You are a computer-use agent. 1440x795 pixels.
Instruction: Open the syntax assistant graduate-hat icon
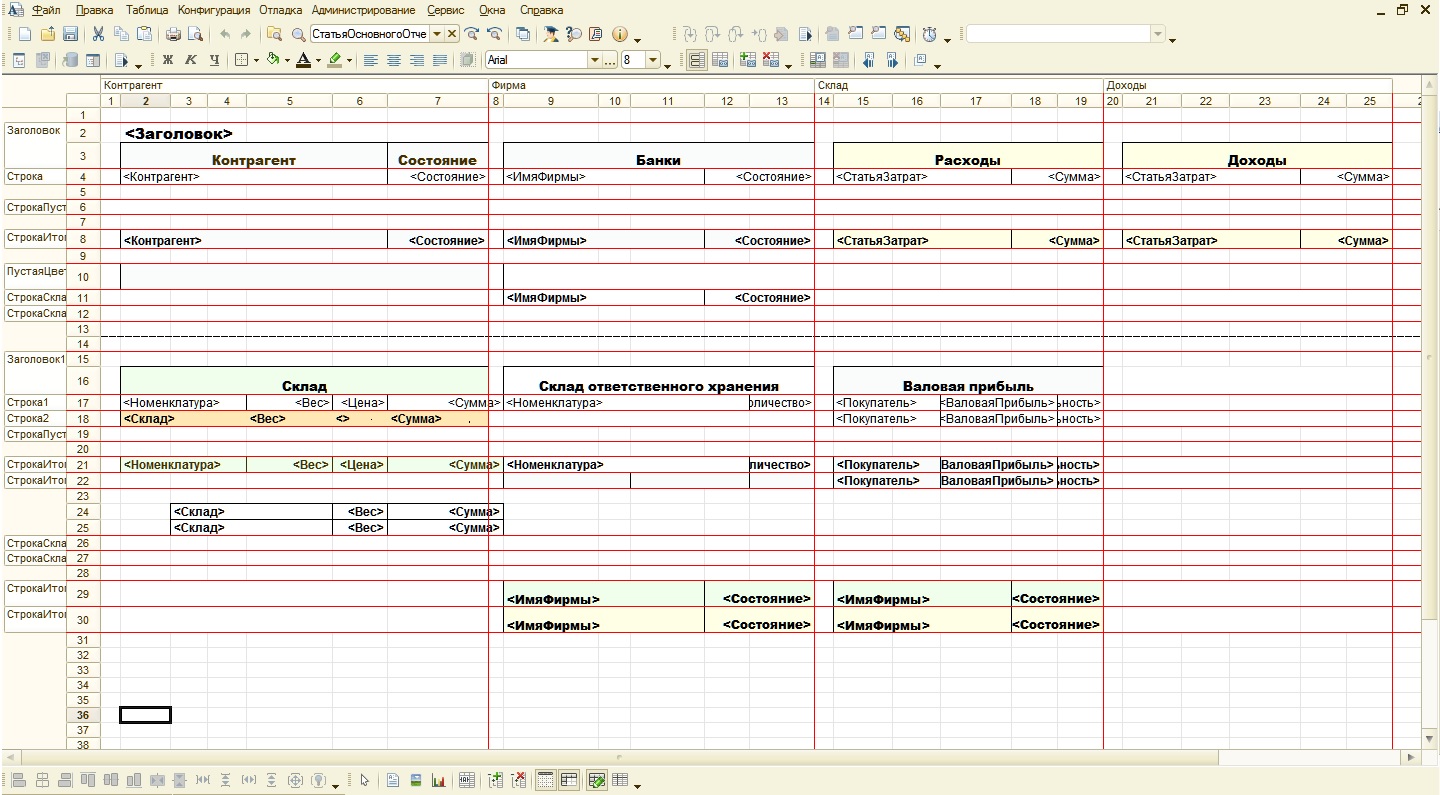[x=549, y=35]
